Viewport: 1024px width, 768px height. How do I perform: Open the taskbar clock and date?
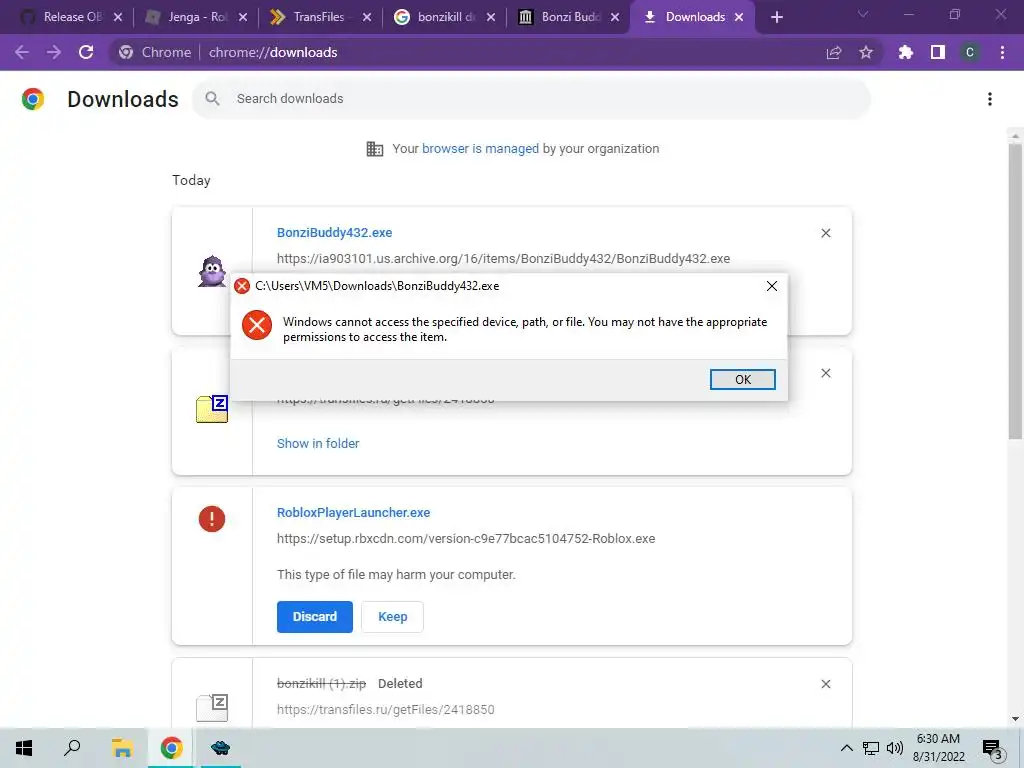point(938,748)
